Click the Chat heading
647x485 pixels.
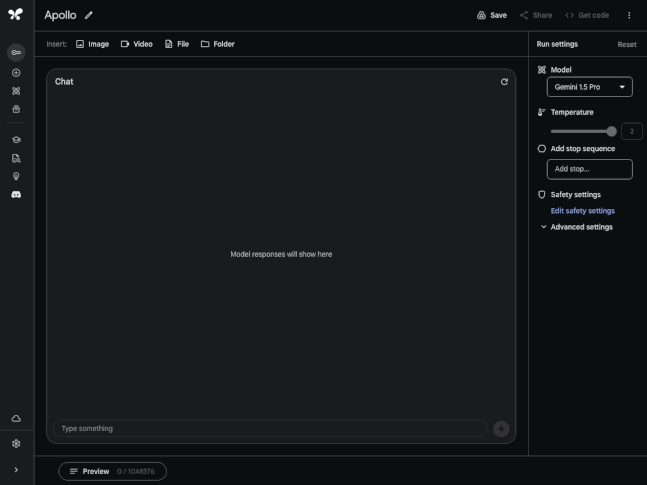click(x=64, y=82)
